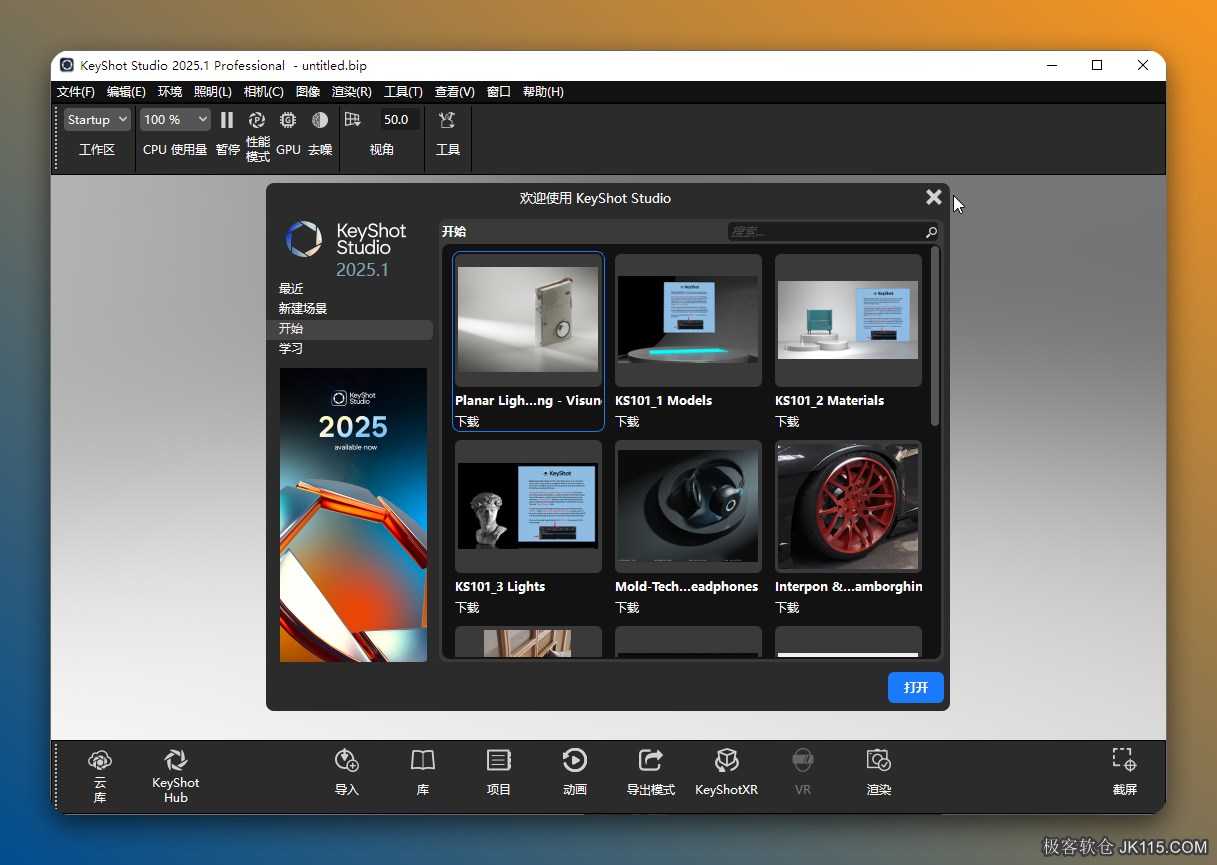This screenshot has width=1217, height=865.
Task: Open the 帮助(H) menu
Action: coord(543,91)
